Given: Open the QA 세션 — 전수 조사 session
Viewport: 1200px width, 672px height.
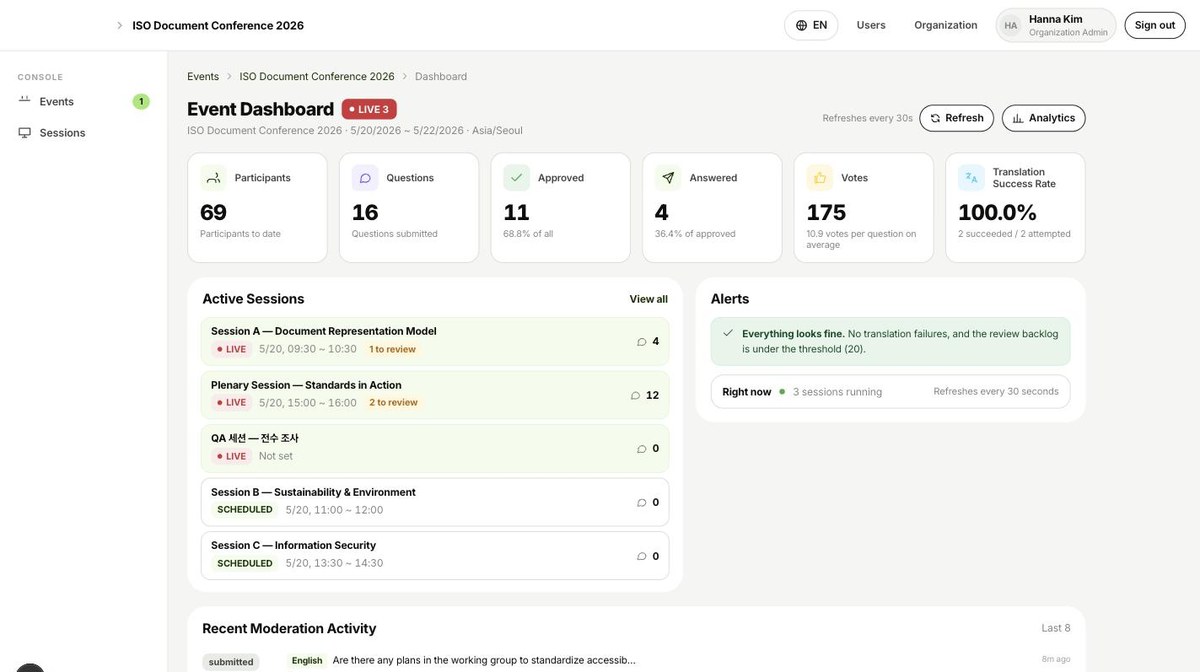Looking at the screenshot, I should pos(435,448).
